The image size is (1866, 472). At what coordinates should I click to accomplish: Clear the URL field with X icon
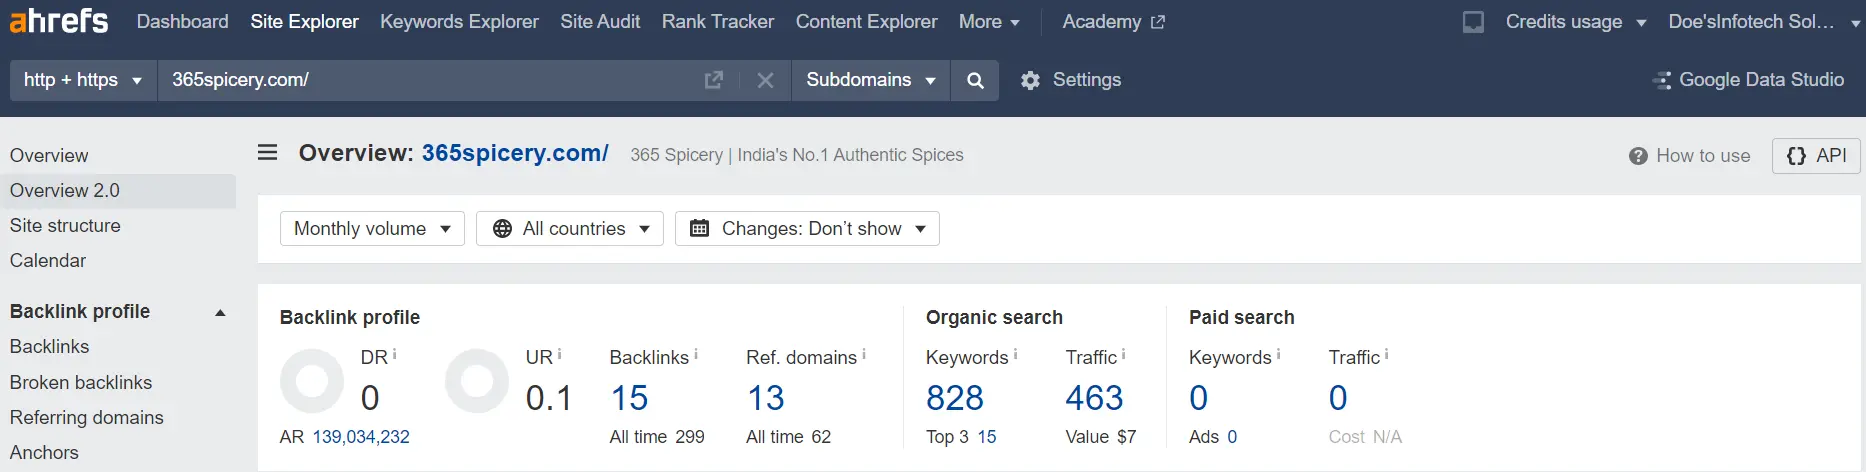tap(765, 80)
